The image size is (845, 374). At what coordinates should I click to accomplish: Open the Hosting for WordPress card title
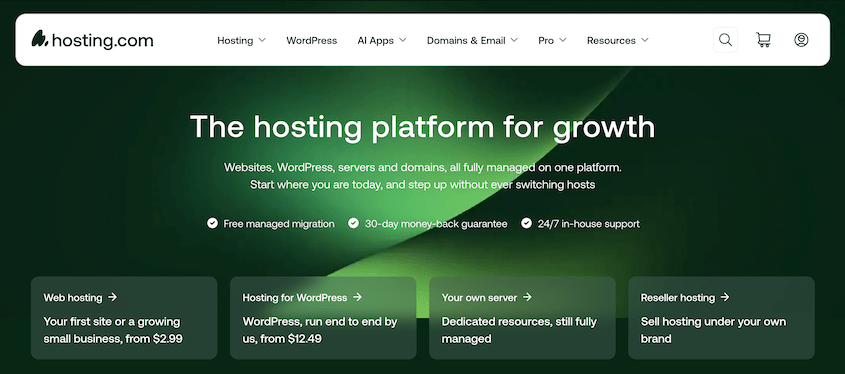click(295, 297)
